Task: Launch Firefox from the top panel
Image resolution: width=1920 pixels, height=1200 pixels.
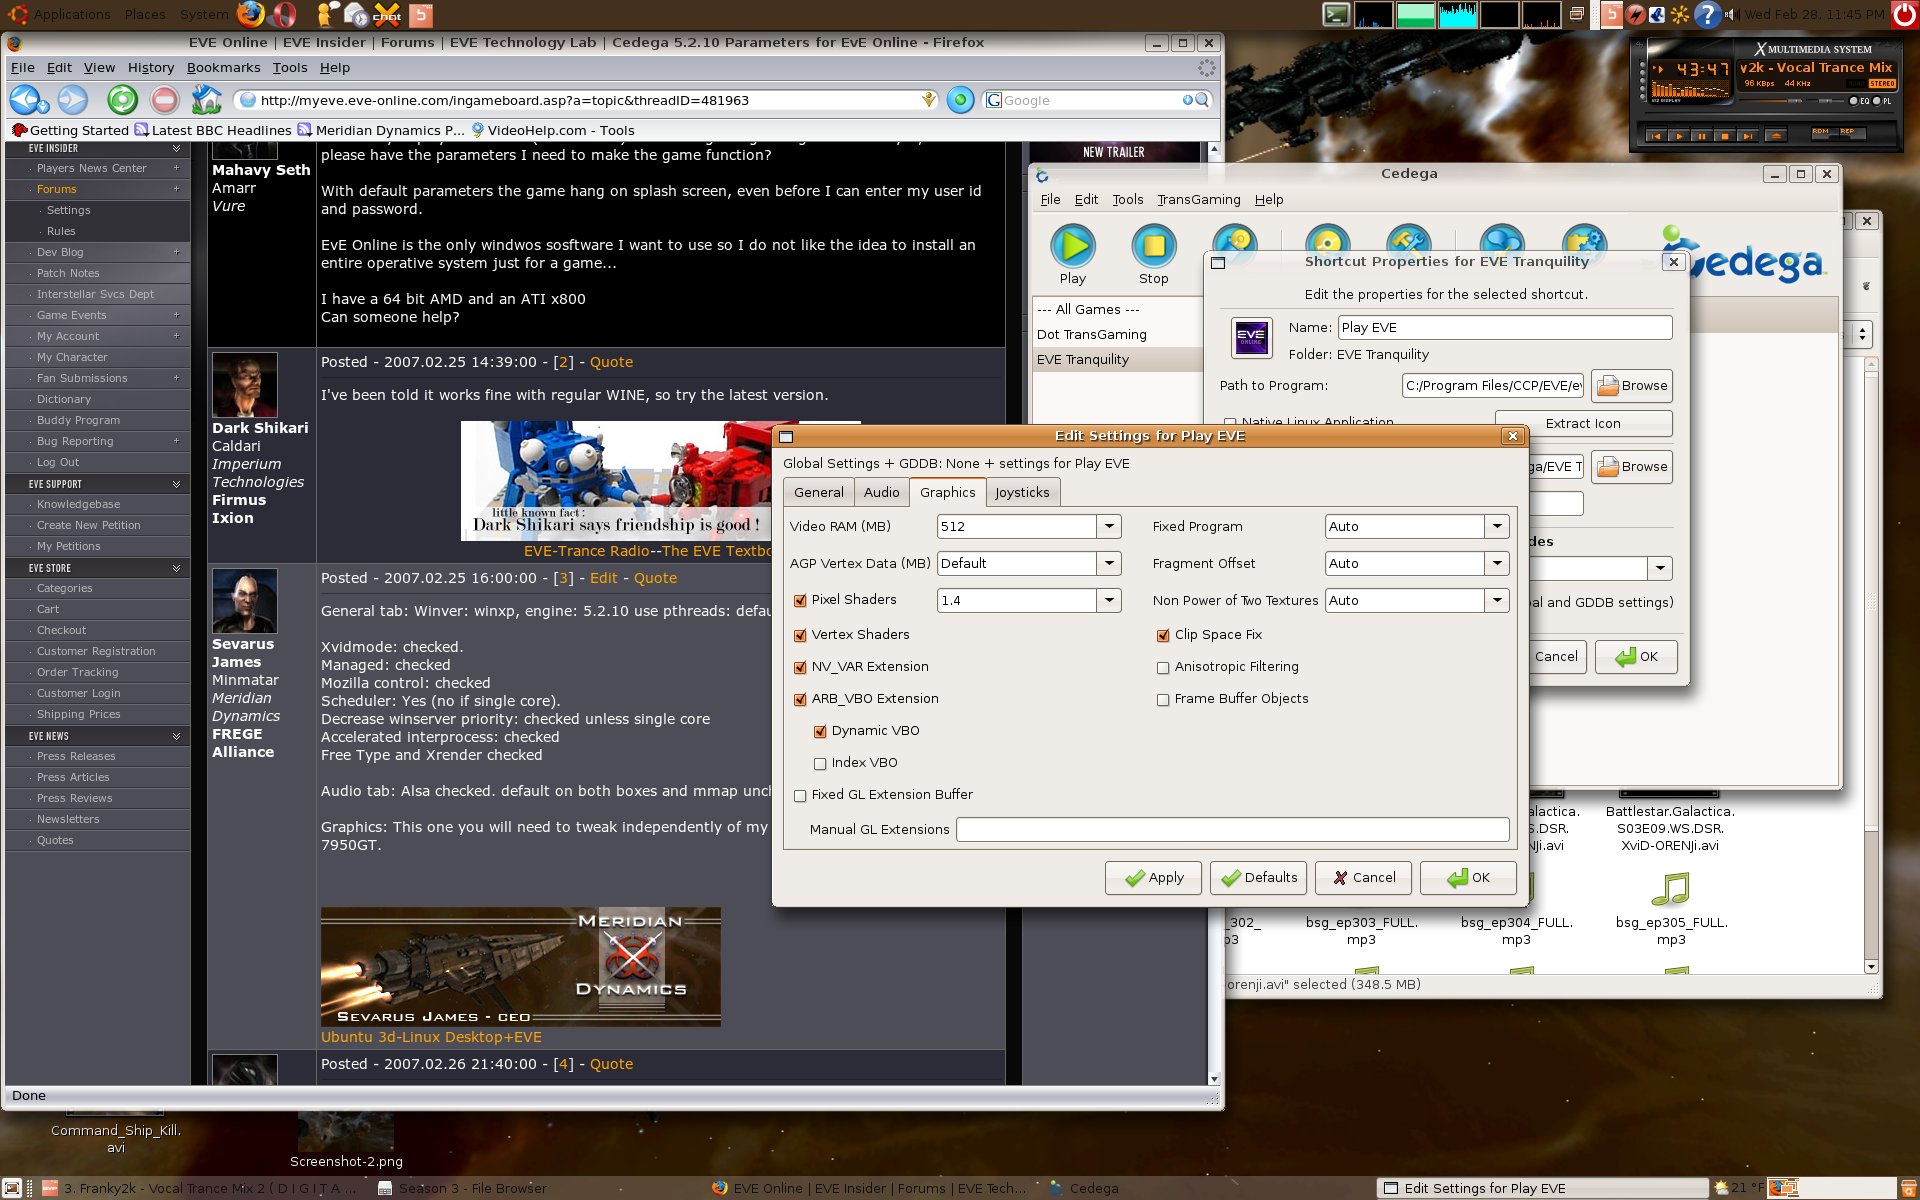Action: click(x=251, y=14)
